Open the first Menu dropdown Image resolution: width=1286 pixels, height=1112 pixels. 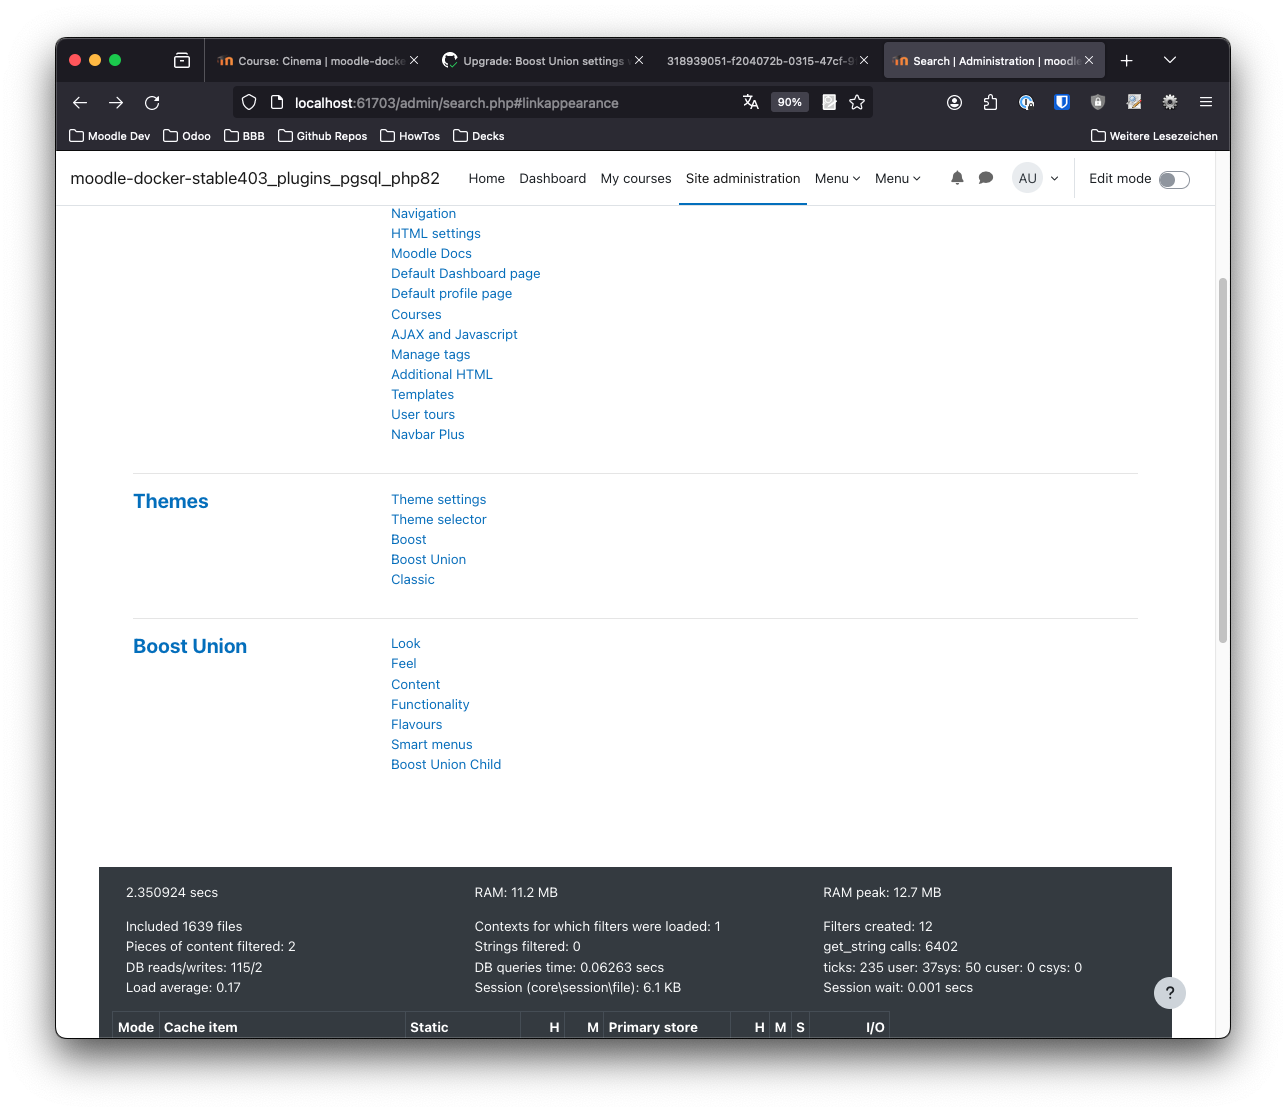tap(837, 178)
